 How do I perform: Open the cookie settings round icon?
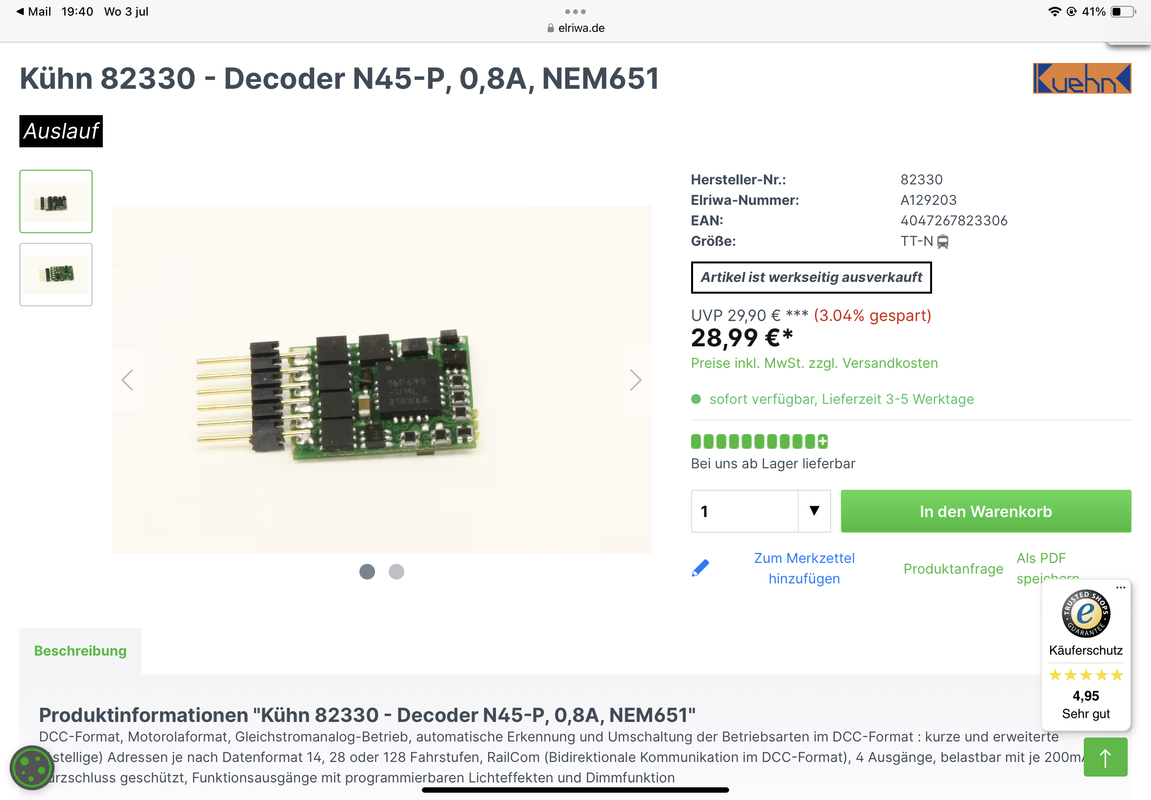(x=32, y=768)
